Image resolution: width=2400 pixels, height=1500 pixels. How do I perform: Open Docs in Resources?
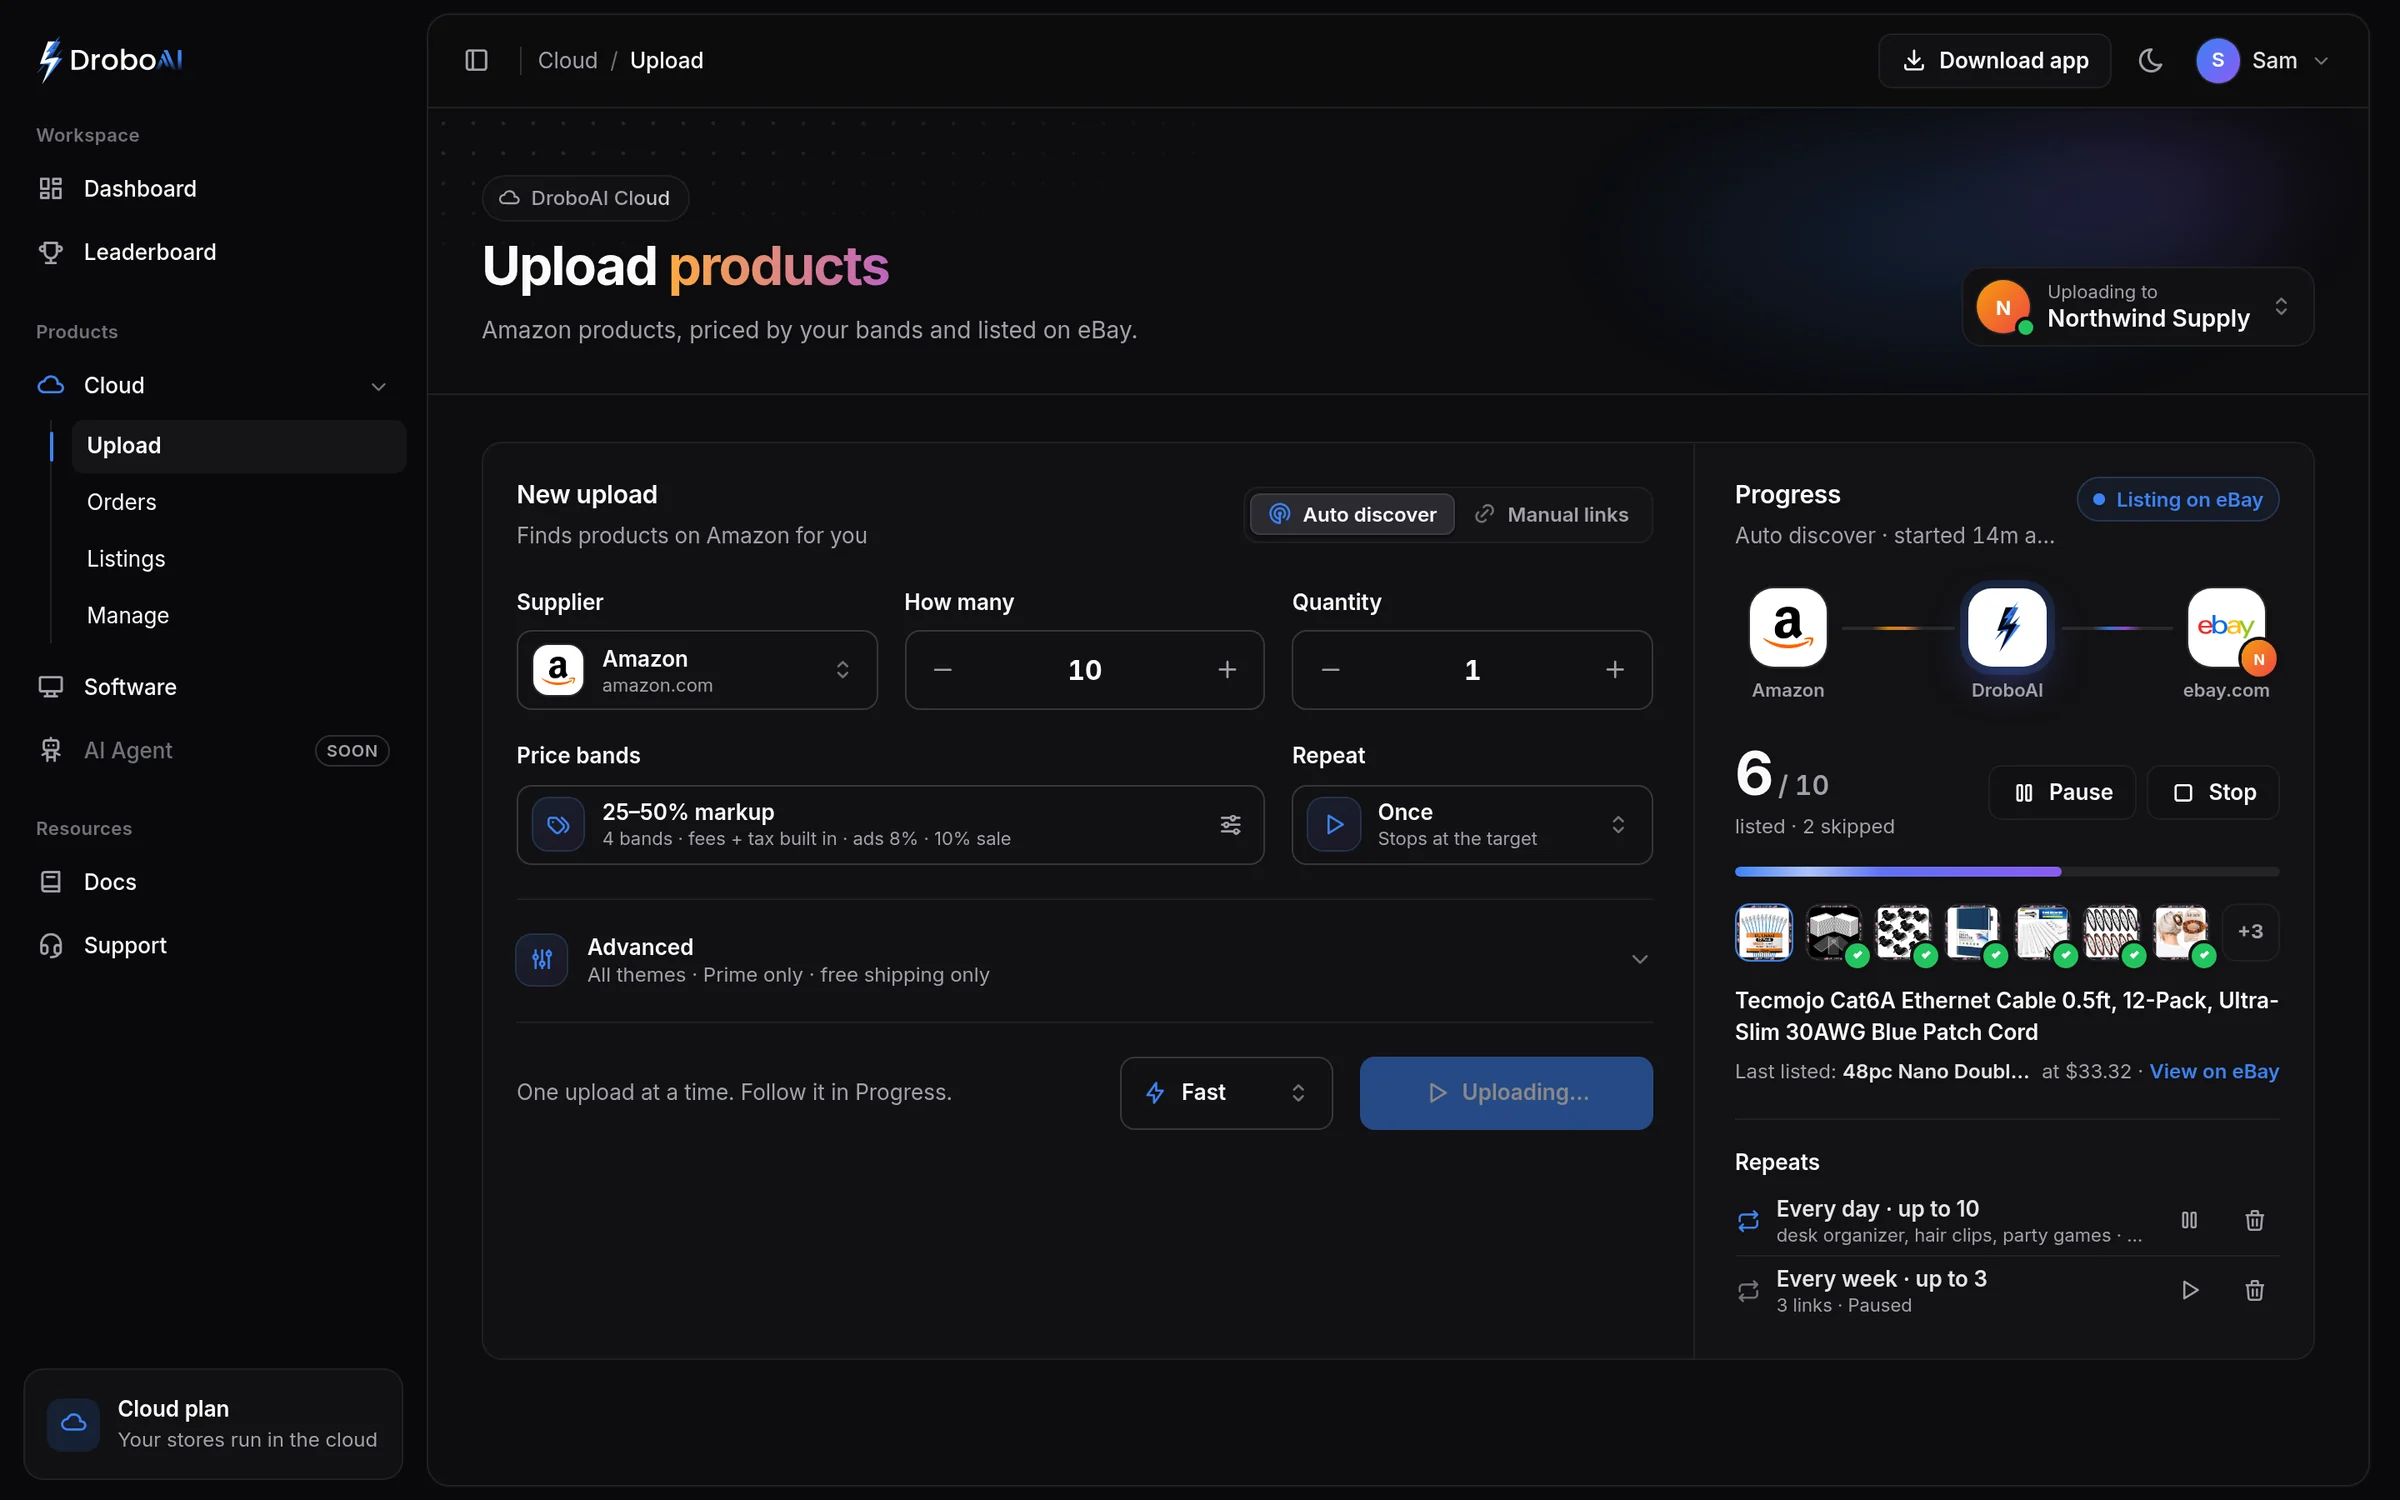pos(214,882)
